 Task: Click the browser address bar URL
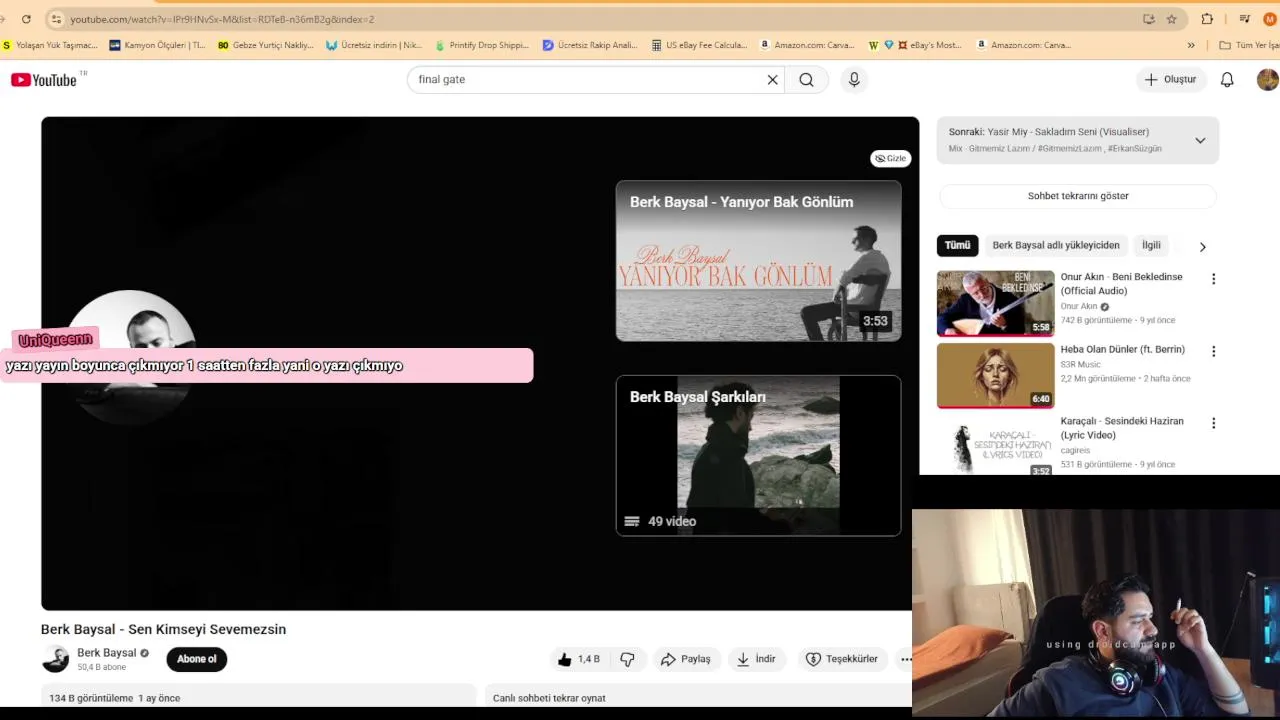point(222,19)
